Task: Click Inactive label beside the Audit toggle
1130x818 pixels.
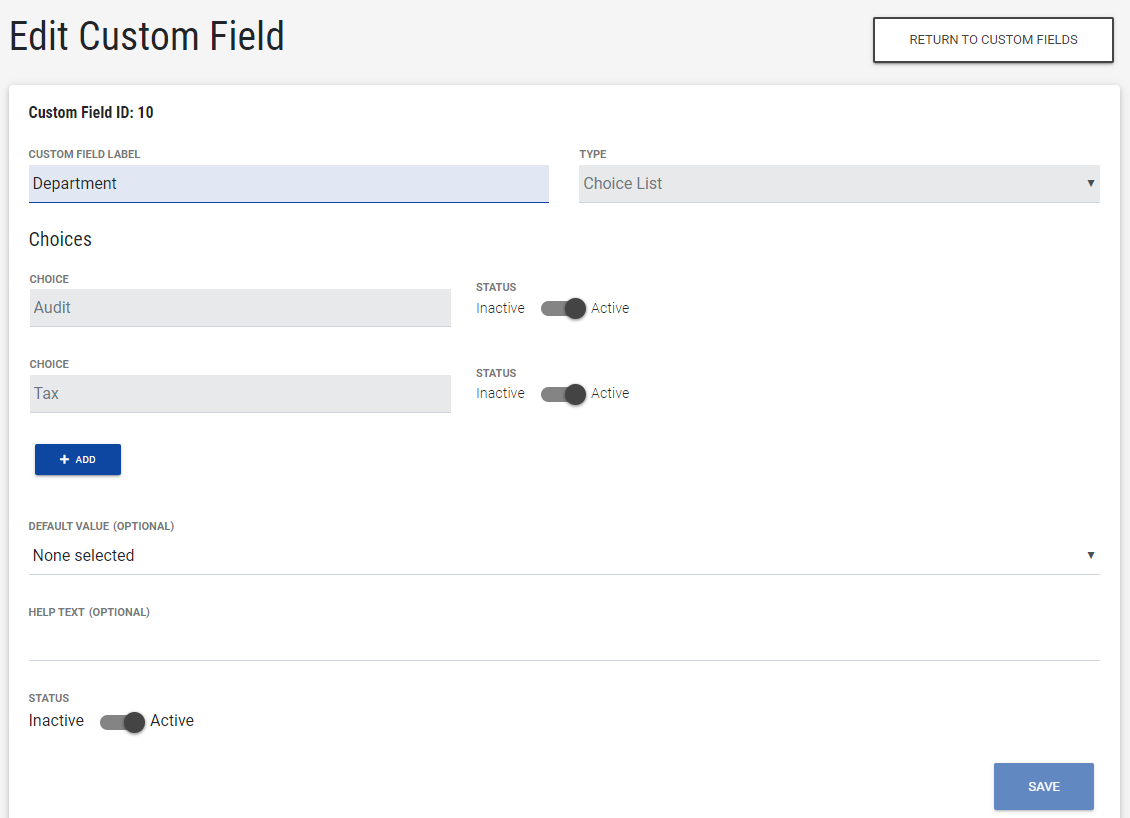Action: click(500, 309)
